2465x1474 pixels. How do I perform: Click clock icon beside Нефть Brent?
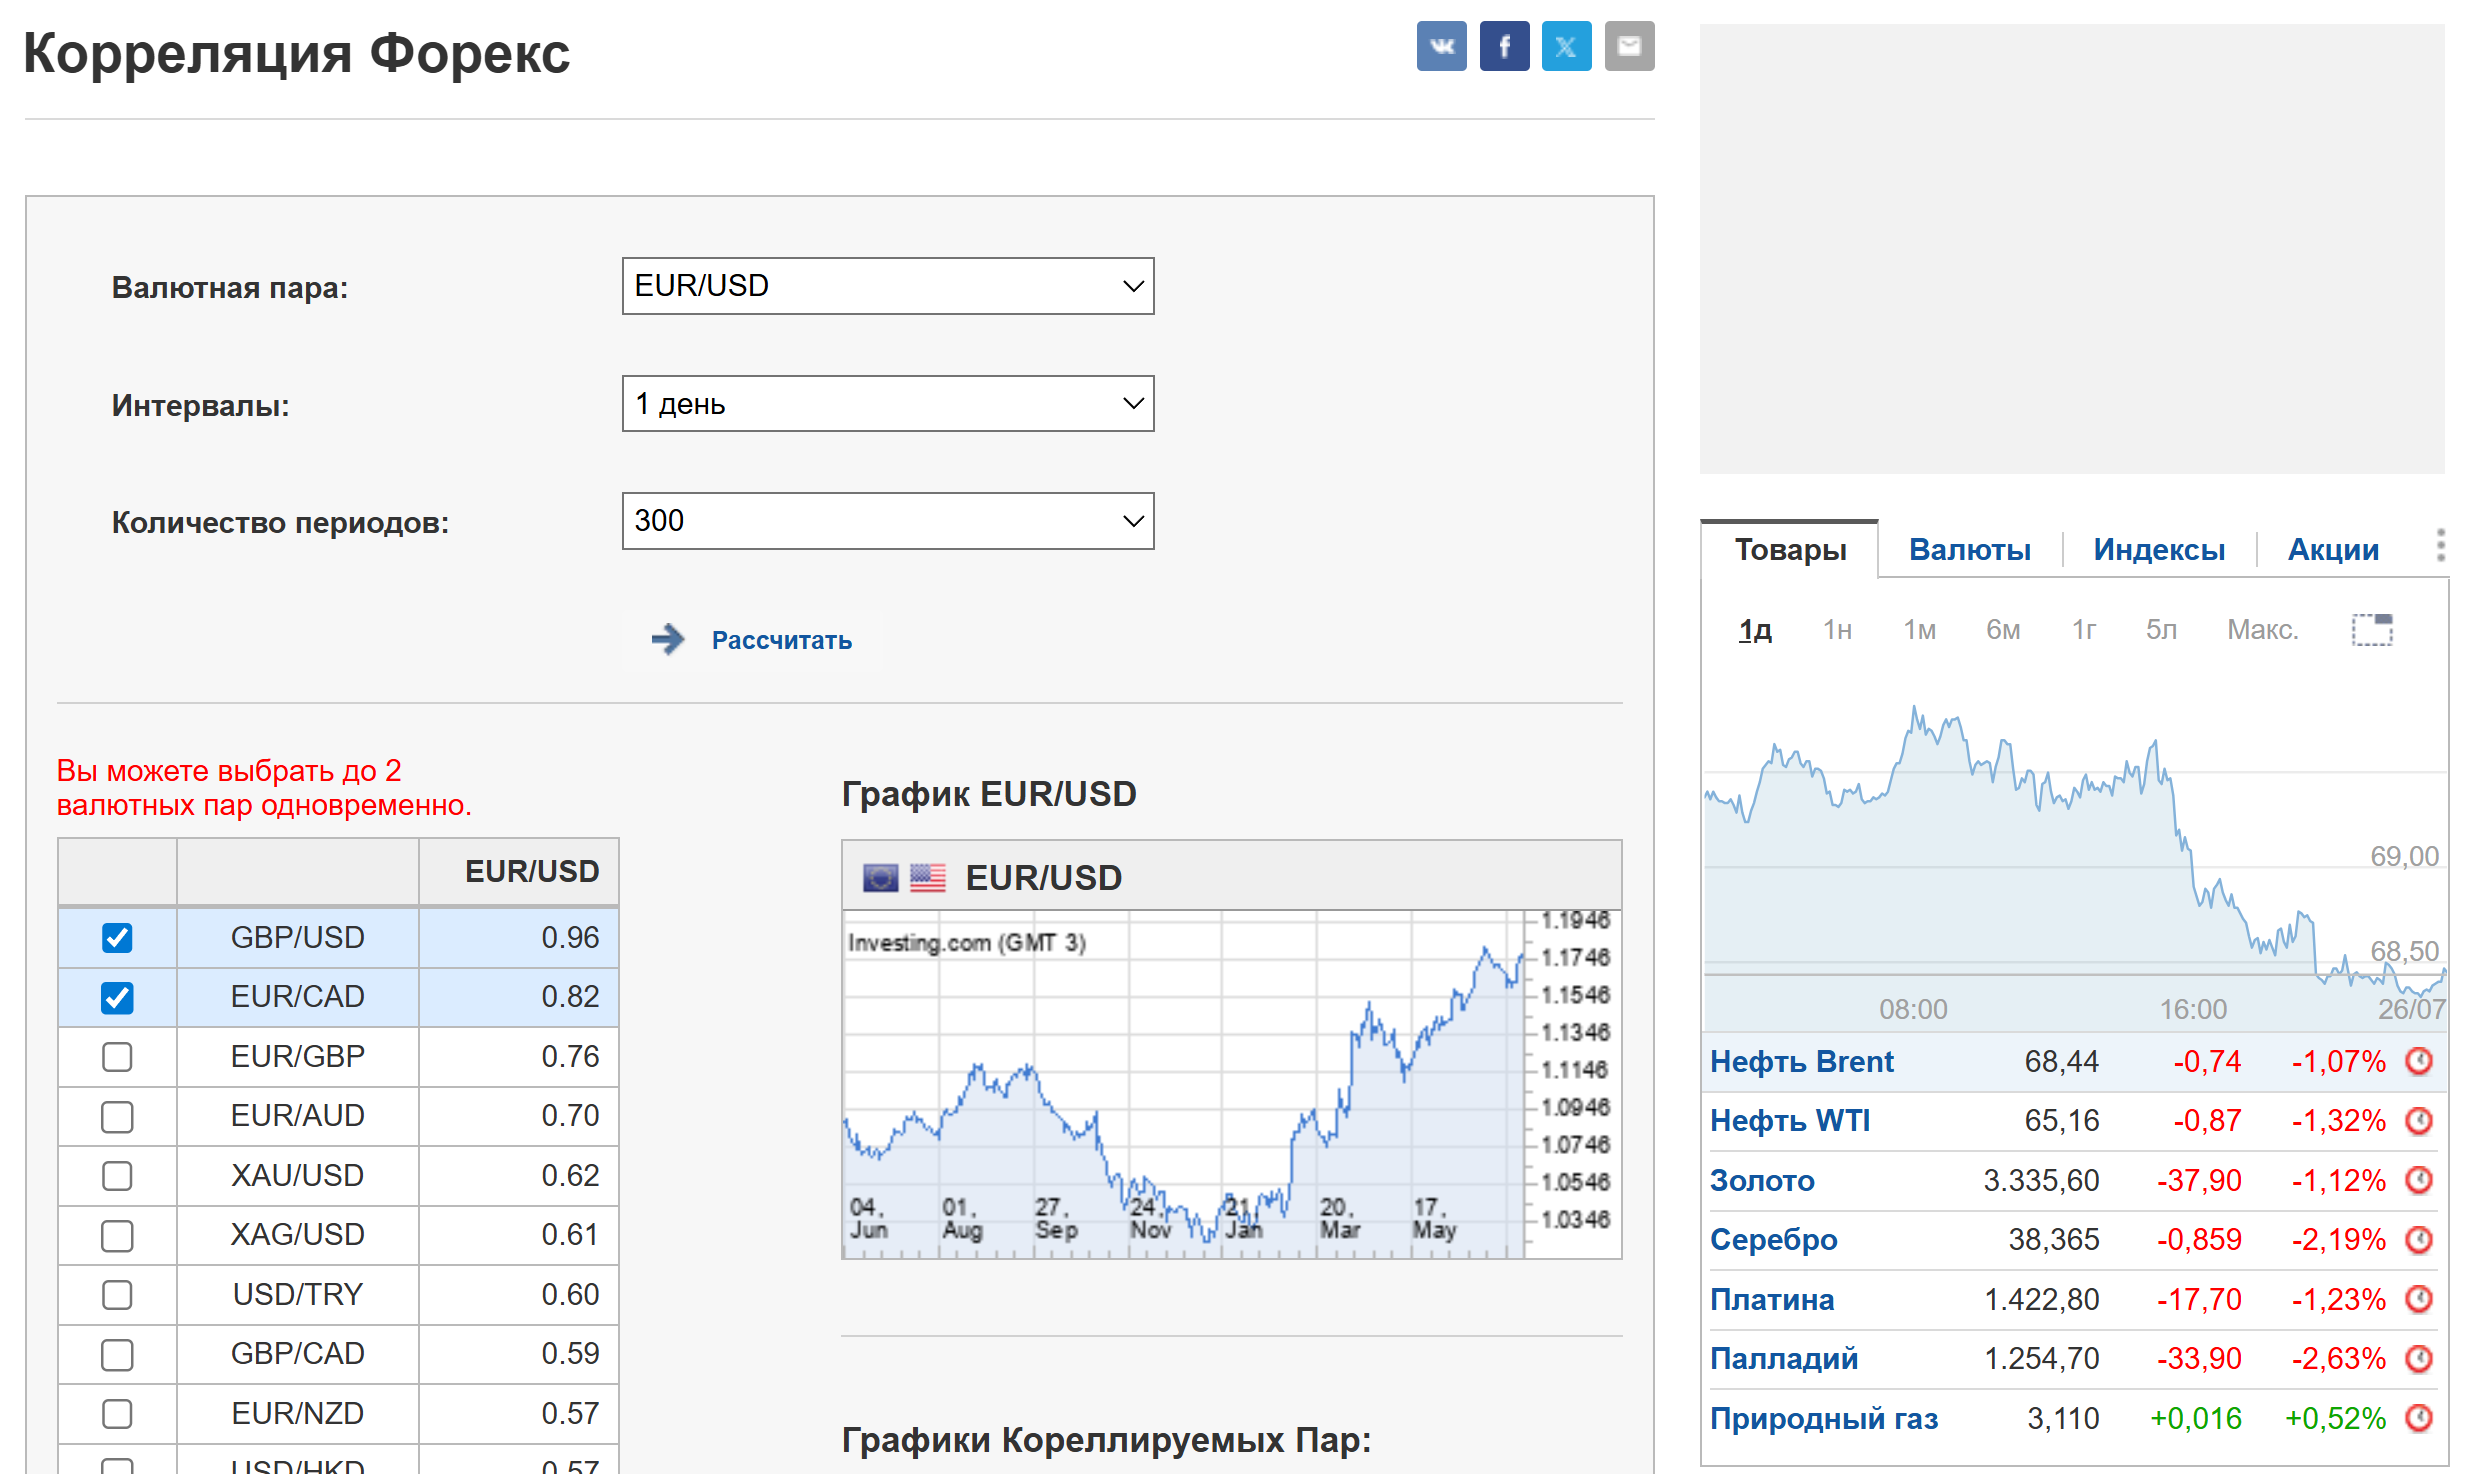click(x=2418, y=1061)
